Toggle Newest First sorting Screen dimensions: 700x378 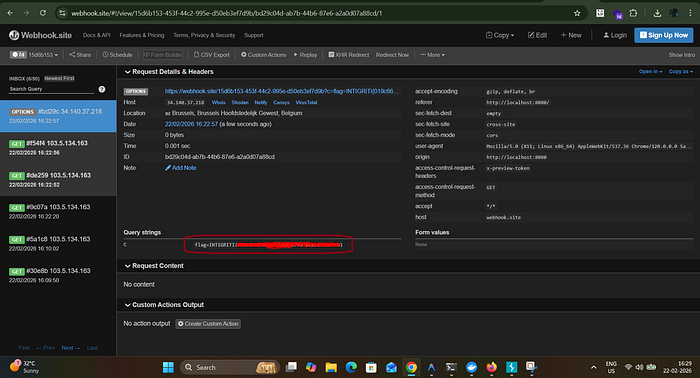pyautogui.click(x=59, y=79)
